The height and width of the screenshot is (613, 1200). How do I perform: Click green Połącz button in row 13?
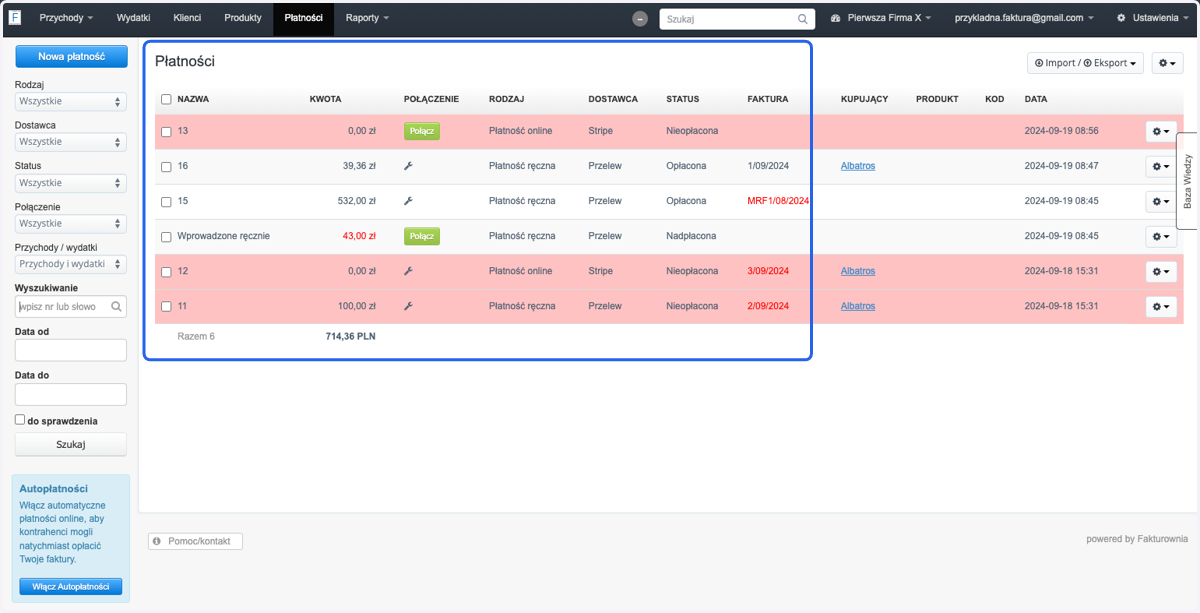click(422, 131)
